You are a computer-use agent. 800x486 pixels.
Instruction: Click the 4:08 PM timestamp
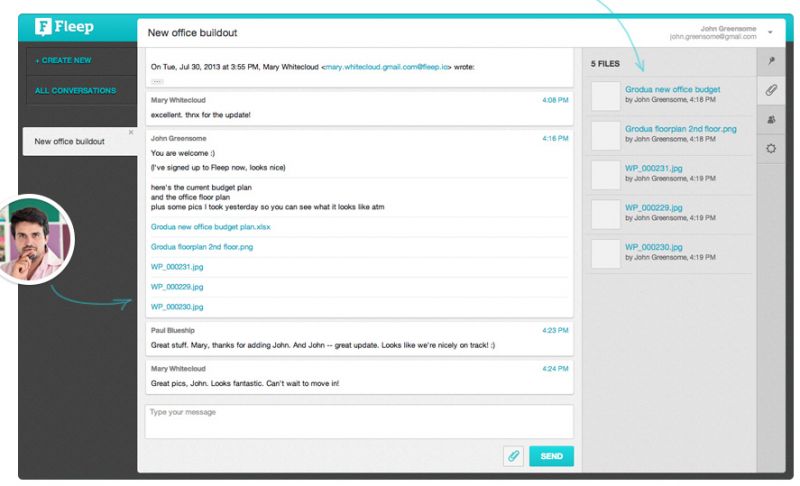point(555,100)
